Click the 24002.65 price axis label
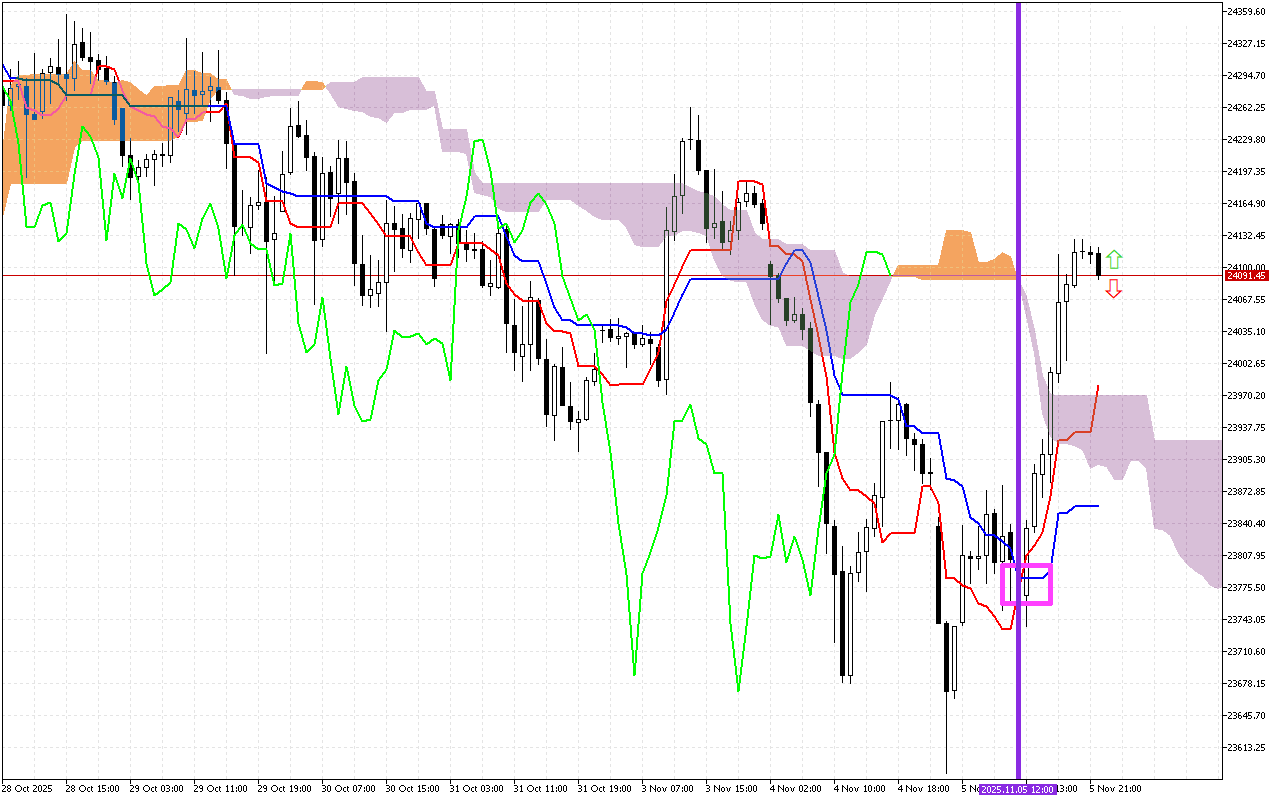Screen dimensions: 1280x800 1249,363
